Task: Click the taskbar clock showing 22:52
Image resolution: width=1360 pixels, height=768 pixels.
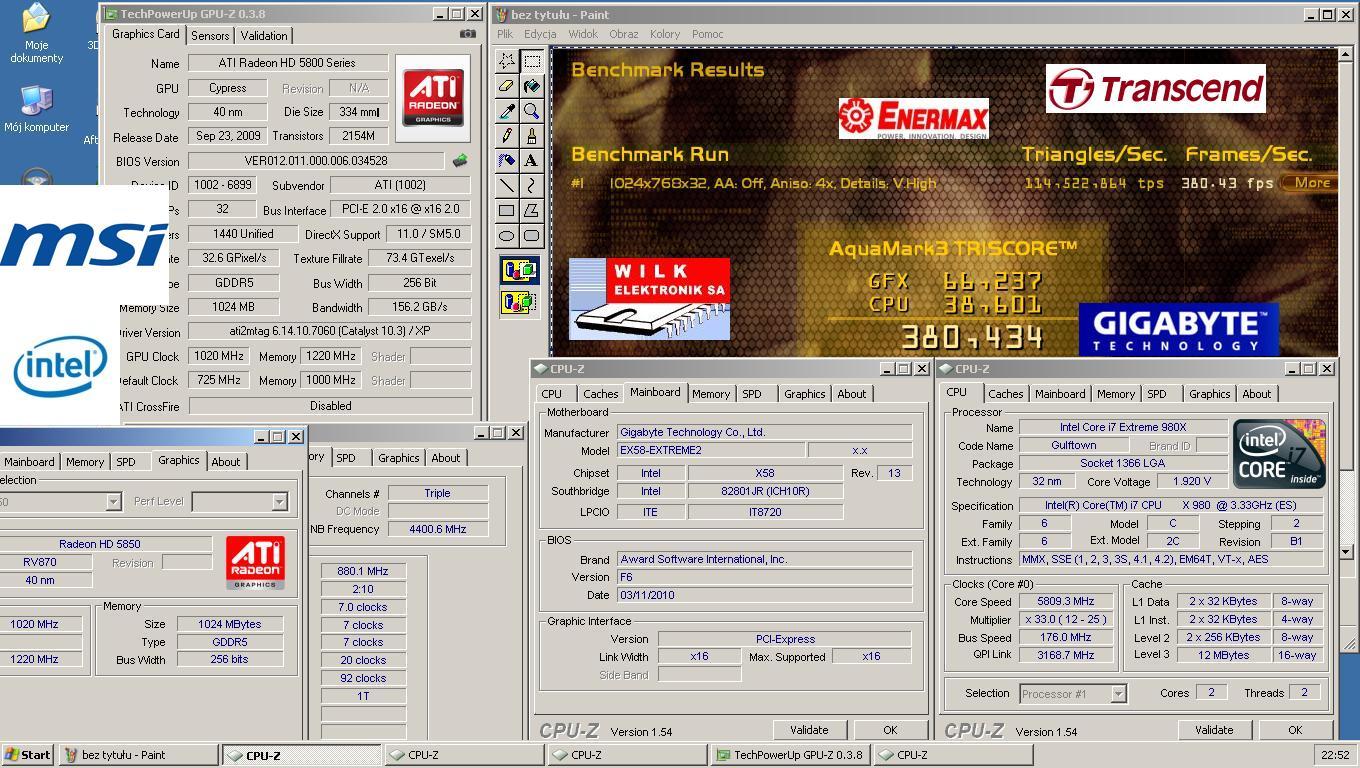Action: click(1335, 755)
